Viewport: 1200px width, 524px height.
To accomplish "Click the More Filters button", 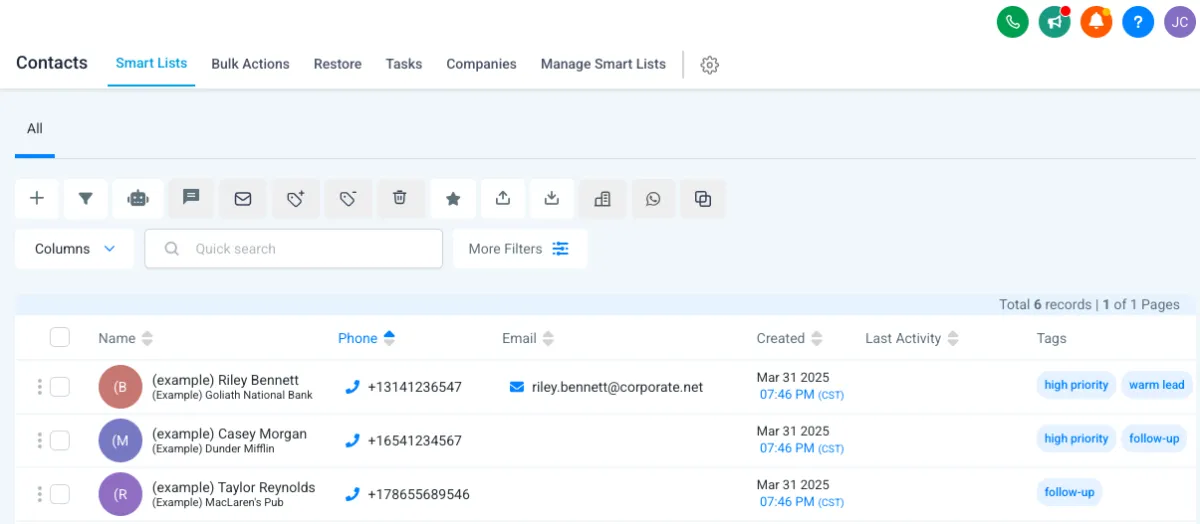I will 519,249.
